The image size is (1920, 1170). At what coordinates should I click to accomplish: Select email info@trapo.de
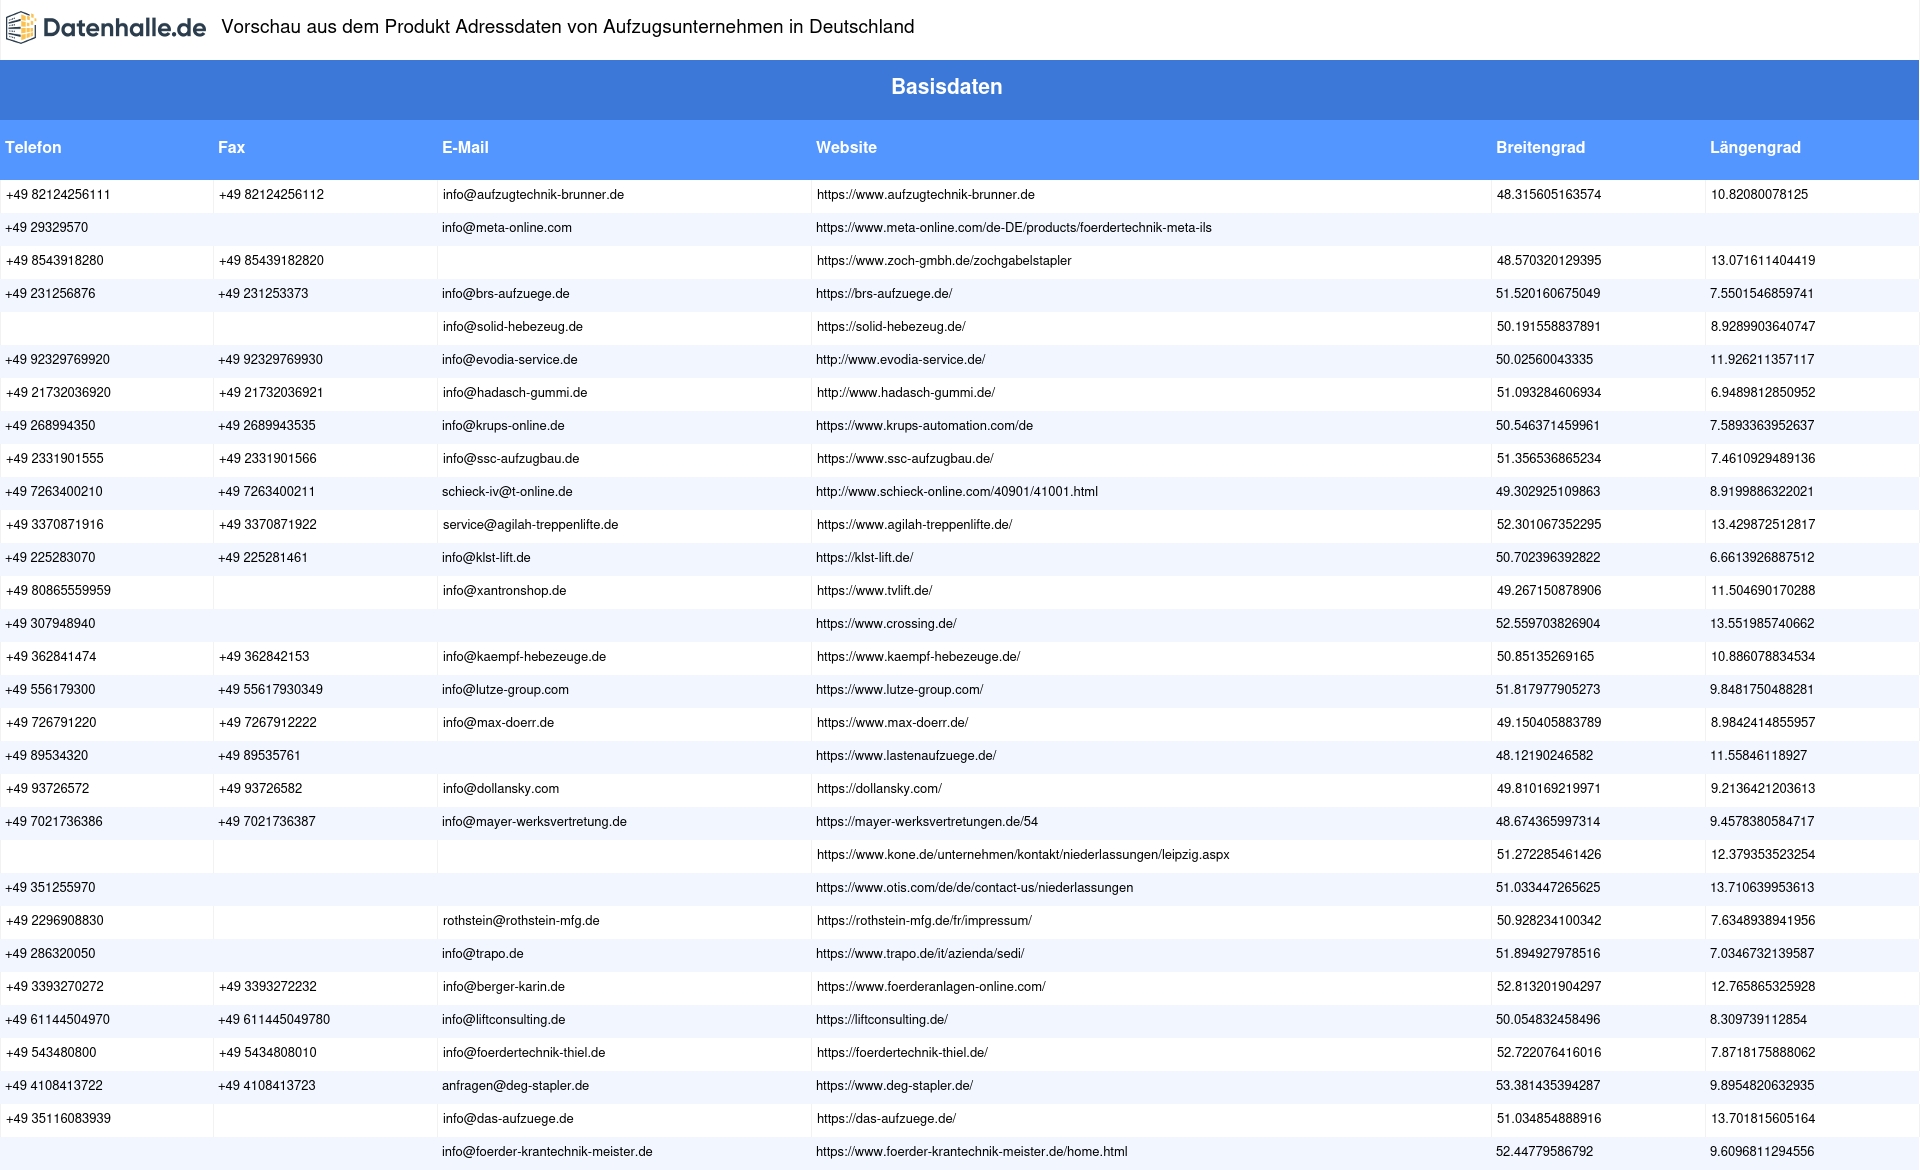(483, 954)
